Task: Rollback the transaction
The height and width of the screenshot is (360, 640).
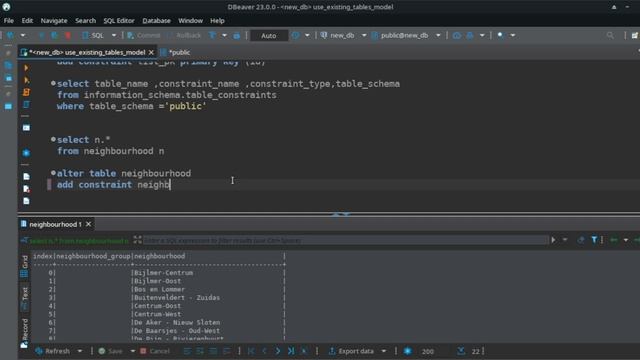Action: [184, 36]
